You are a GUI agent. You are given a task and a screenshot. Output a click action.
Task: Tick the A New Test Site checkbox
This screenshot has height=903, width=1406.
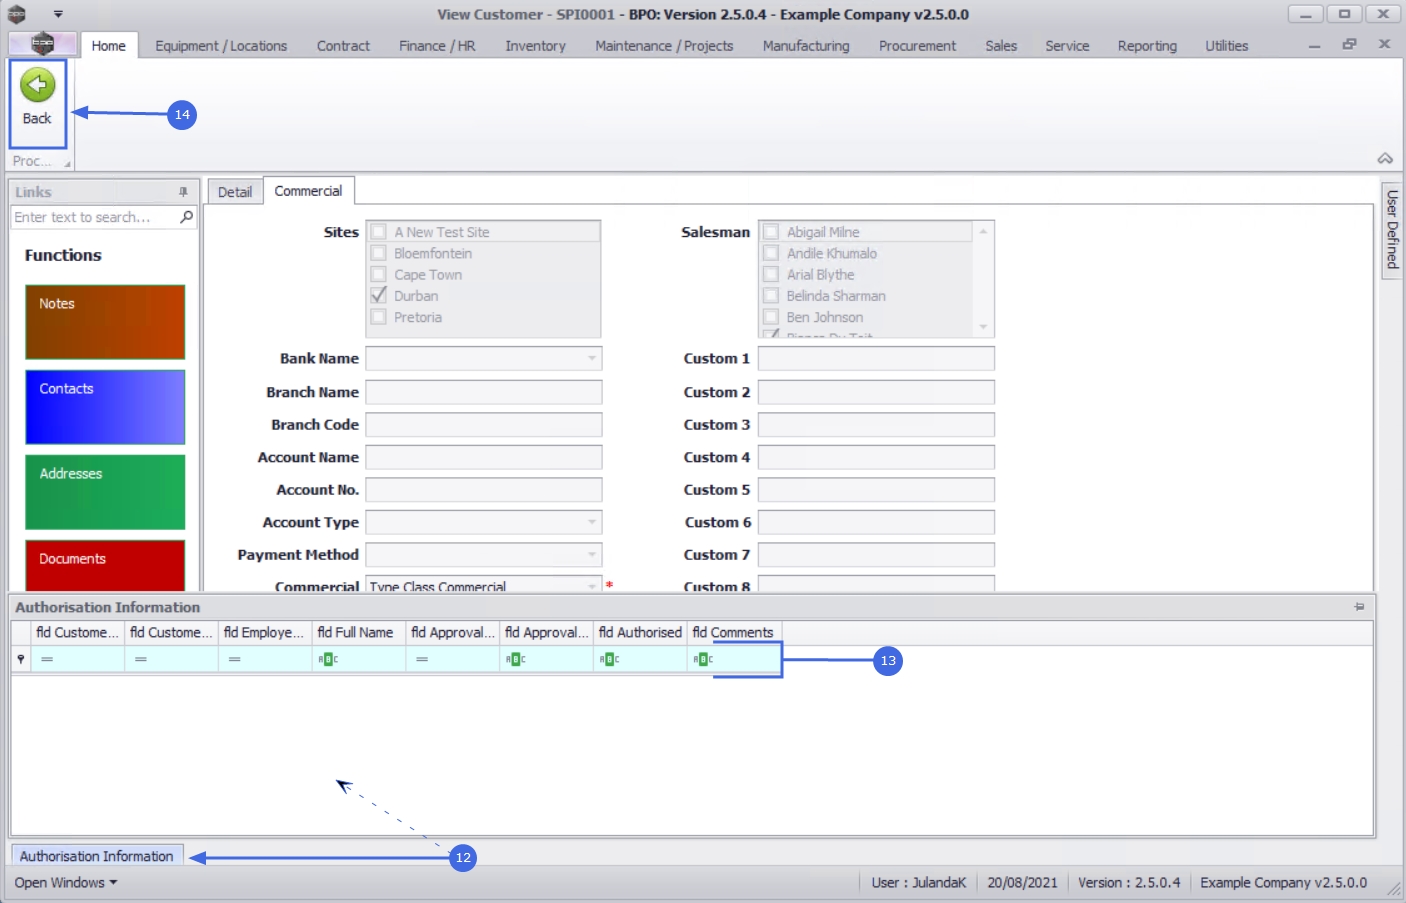click(x=379, y=232)
